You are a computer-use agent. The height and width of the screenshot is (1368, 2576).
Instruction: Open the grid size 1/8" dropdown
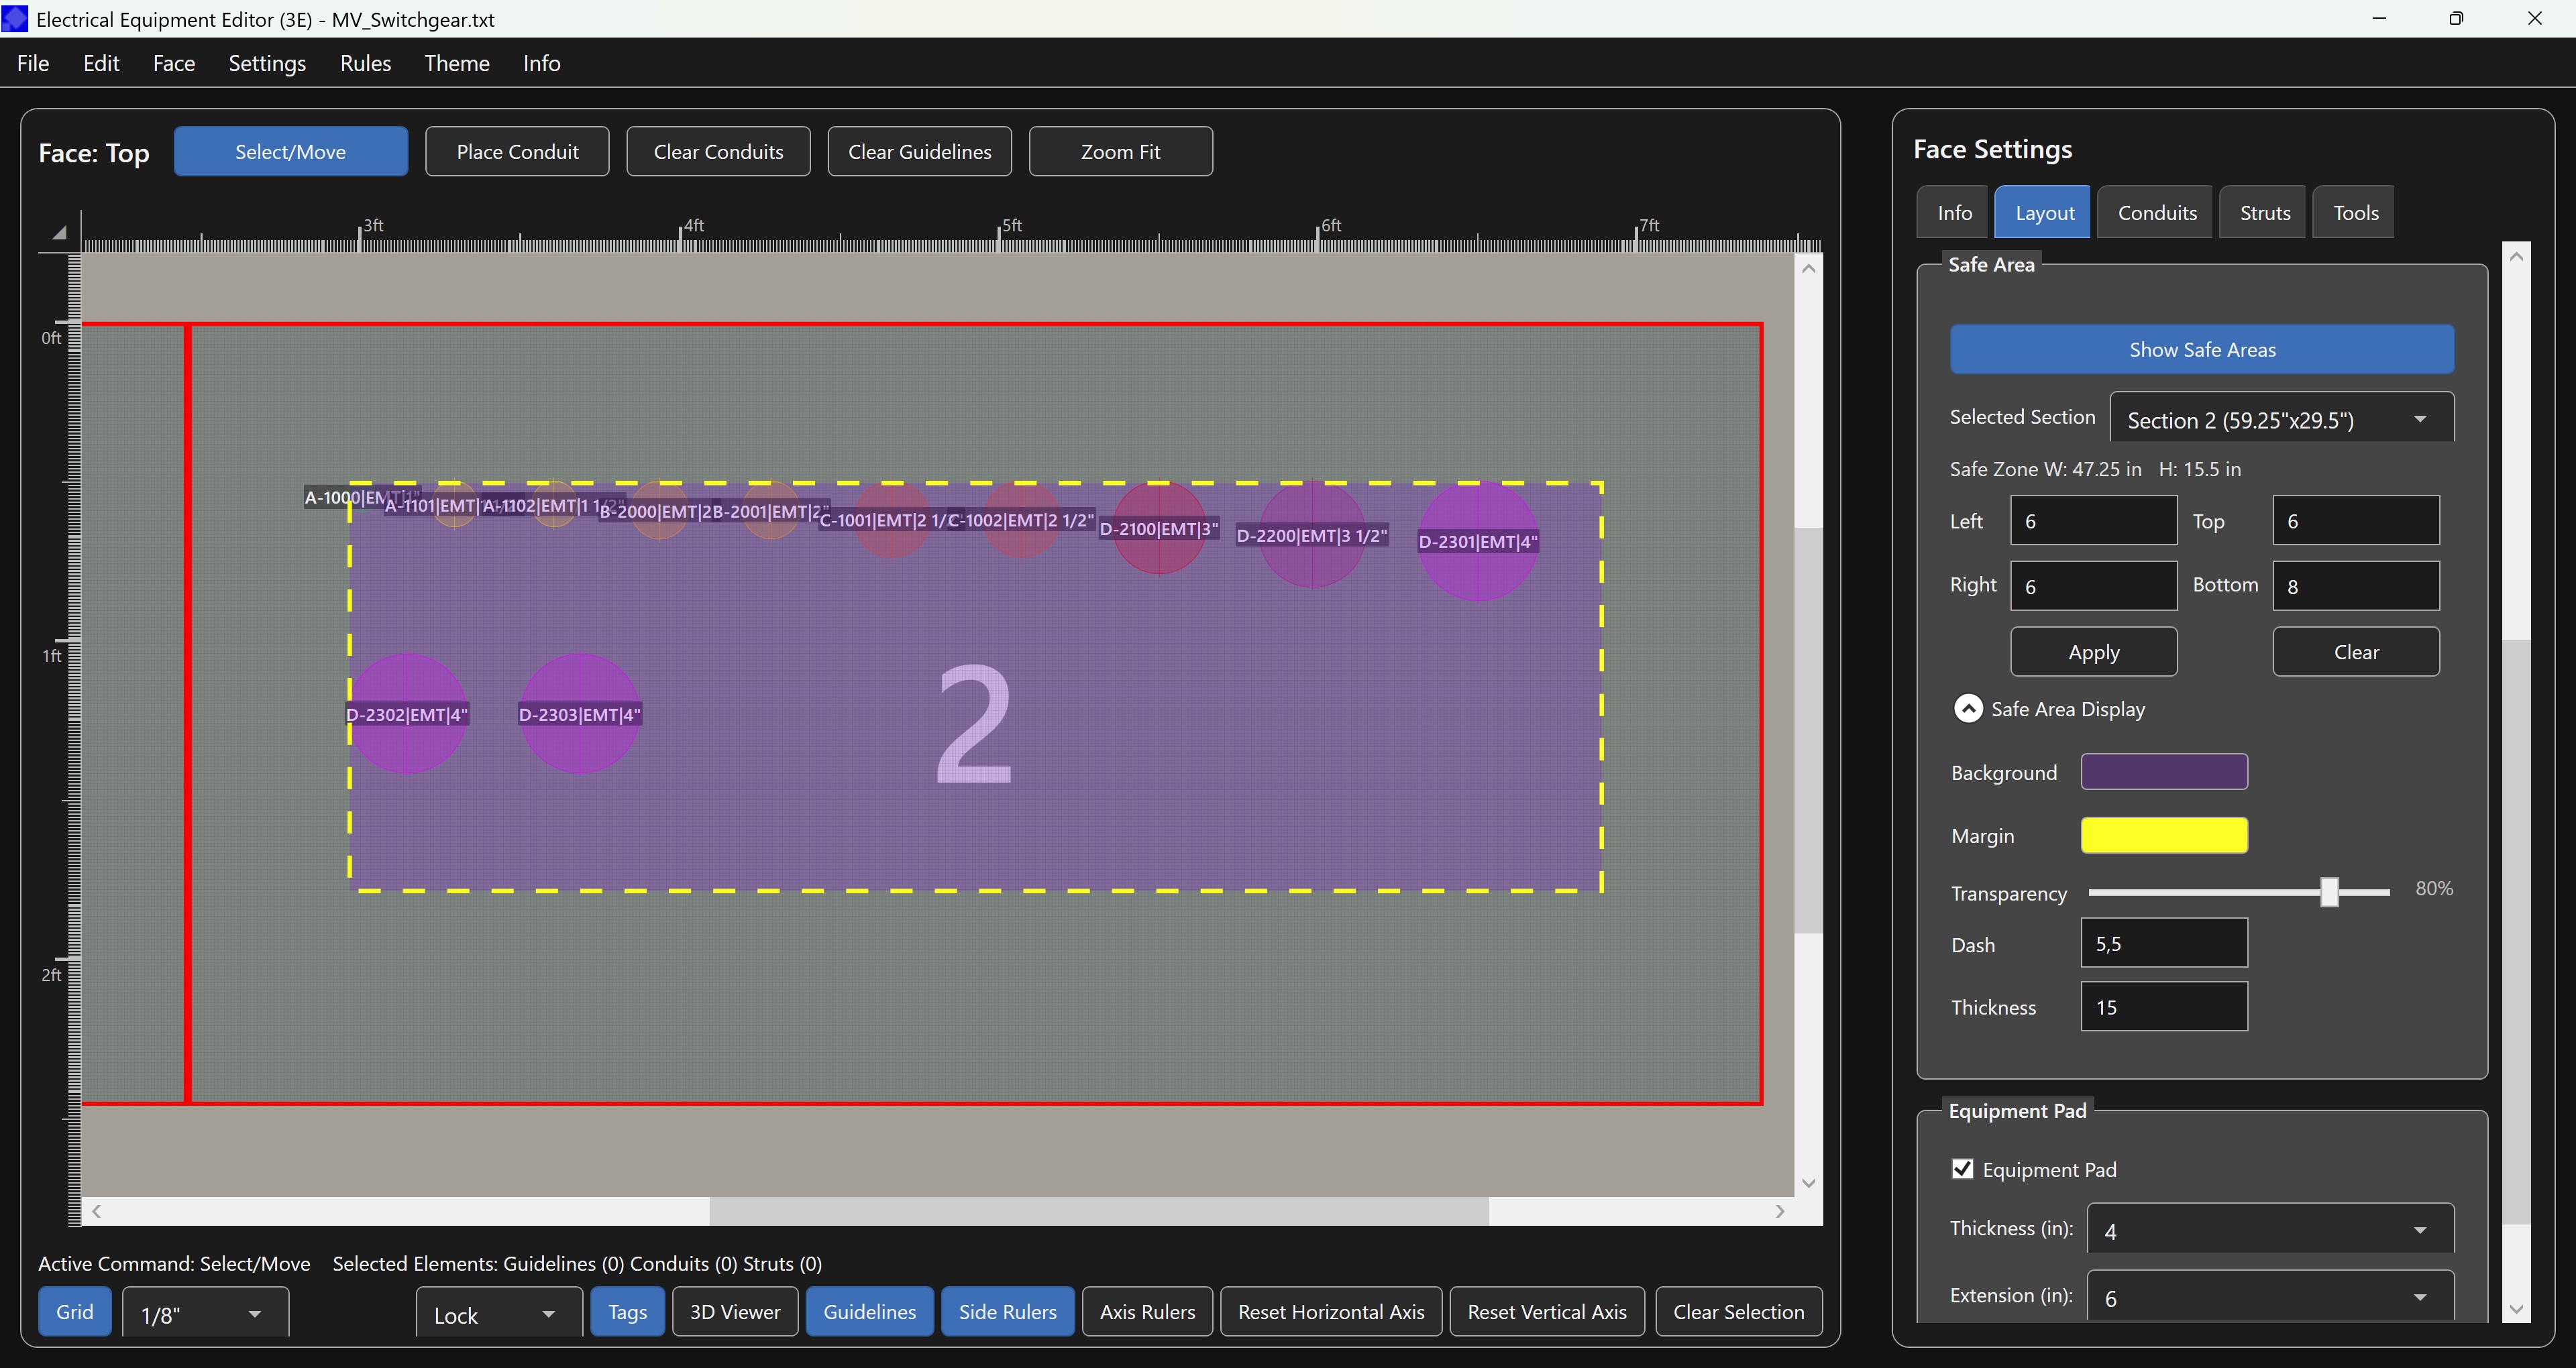(205, 1314)
